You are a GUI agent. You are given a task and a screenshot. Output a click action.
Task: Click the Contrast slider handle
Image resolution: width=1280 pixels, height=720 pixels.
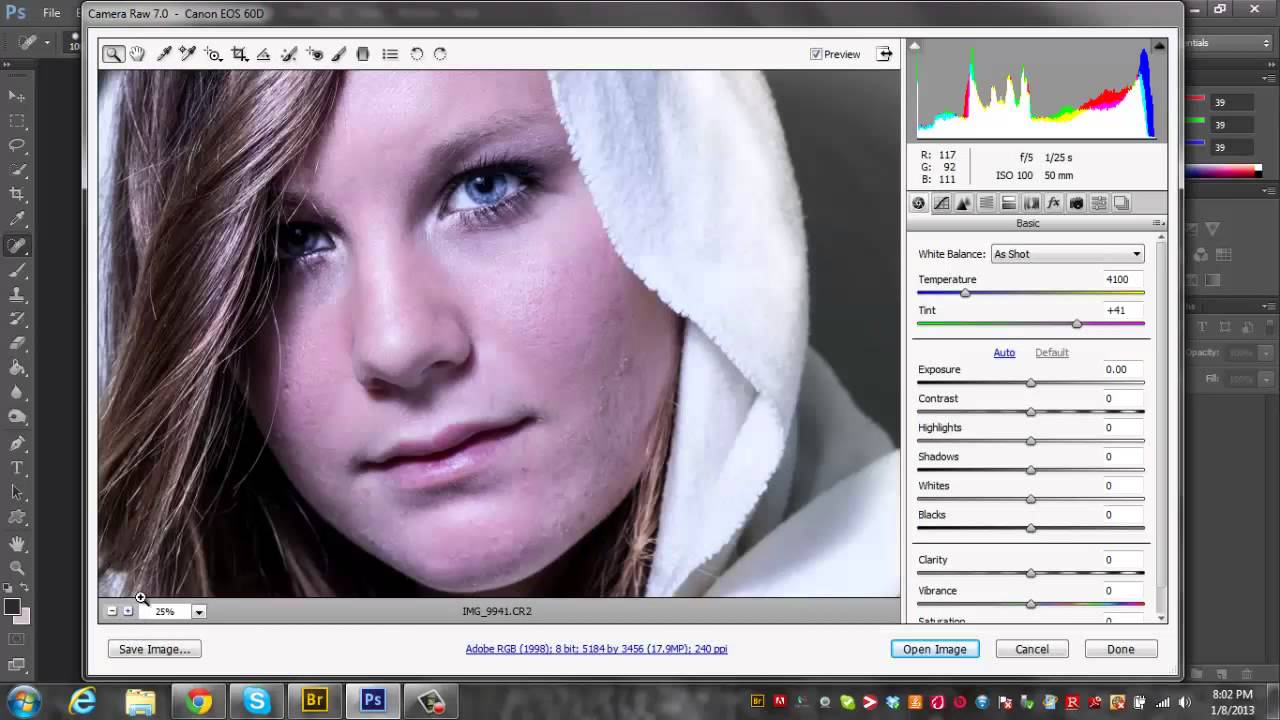click(x=1031, y=412)
